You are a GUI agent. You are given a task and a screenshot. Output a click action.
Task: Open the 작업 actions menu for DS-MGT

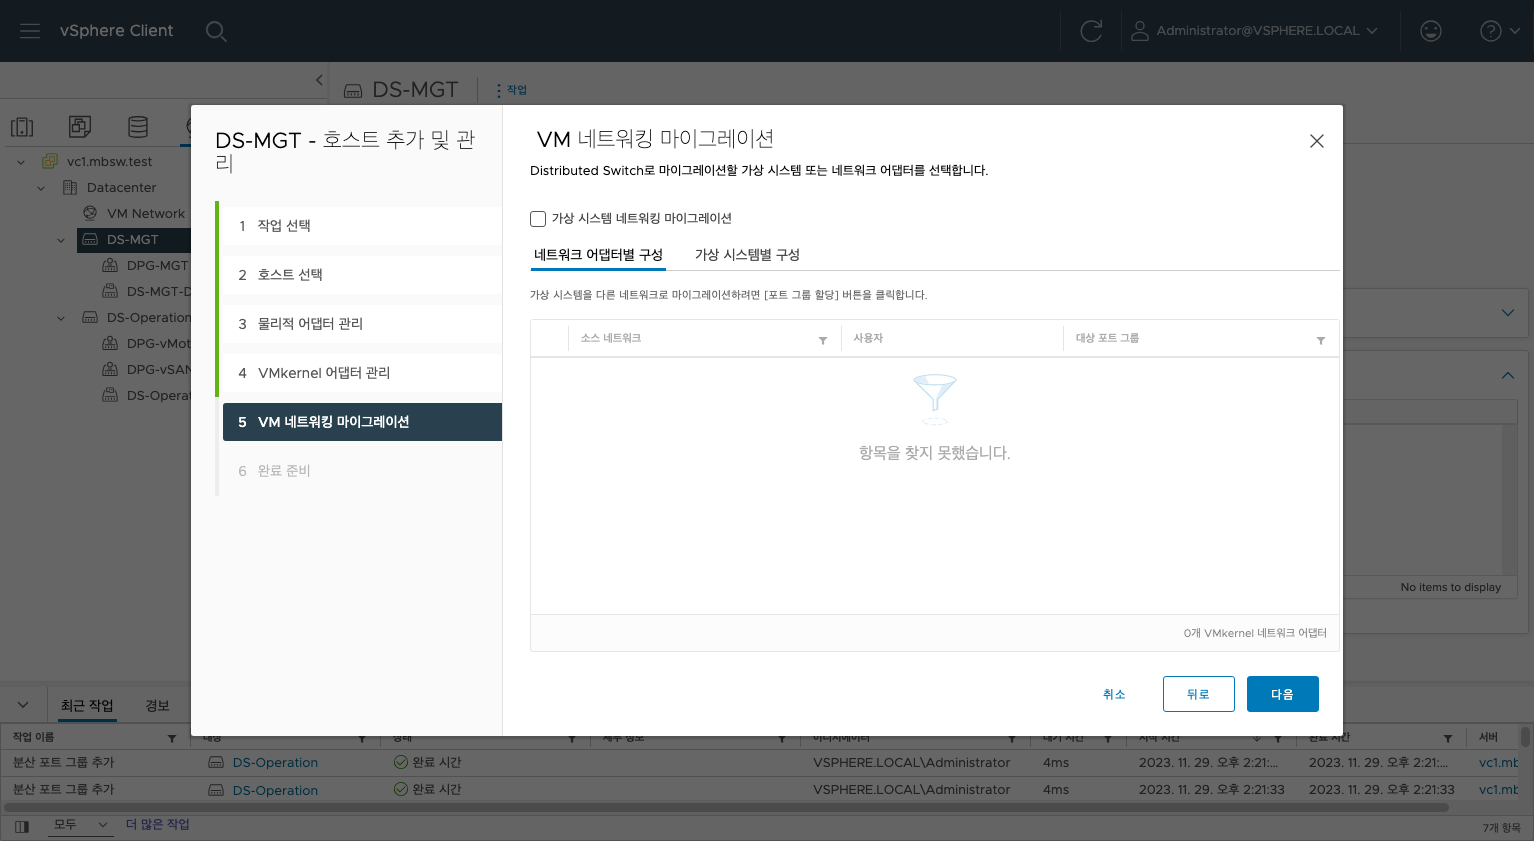pos(511,90)
